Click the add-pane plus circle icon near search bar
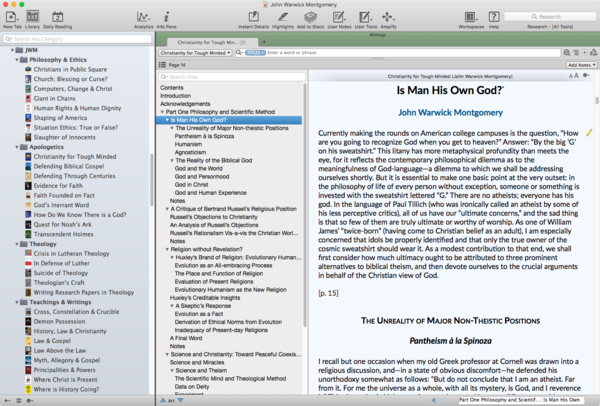600x406 pixels. pos(584,53)
